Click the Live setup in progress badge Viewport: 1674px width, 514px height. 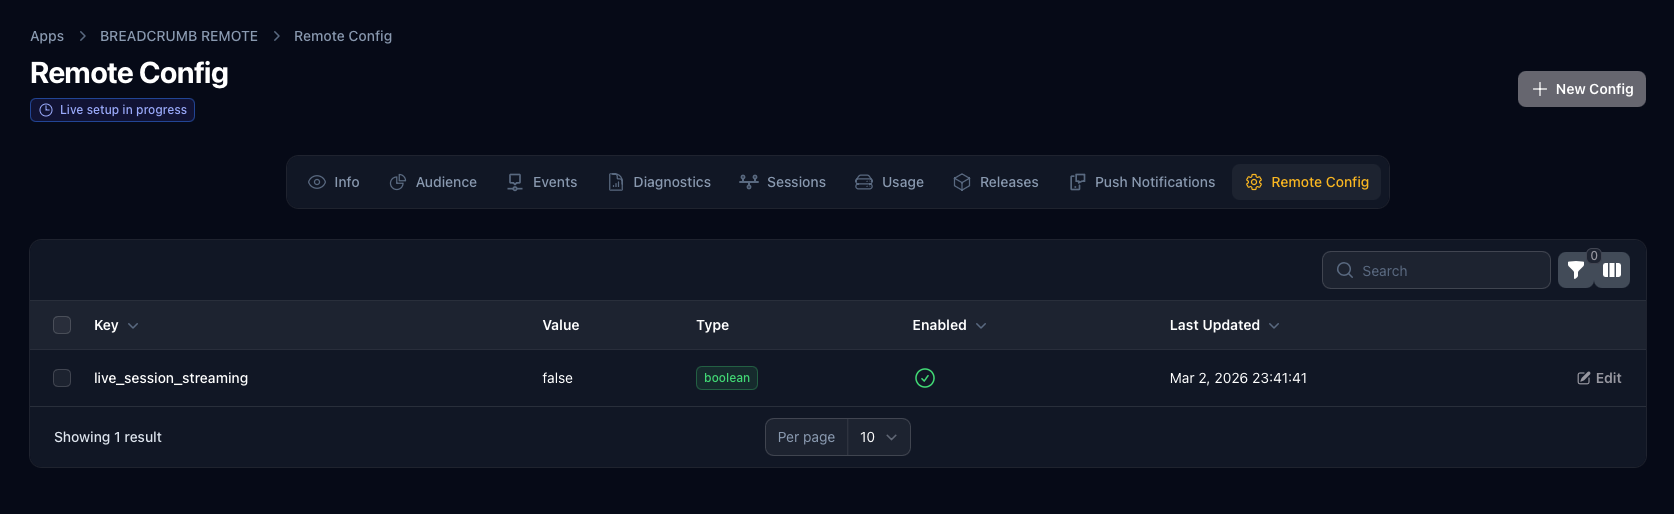(x=112, y=110)
